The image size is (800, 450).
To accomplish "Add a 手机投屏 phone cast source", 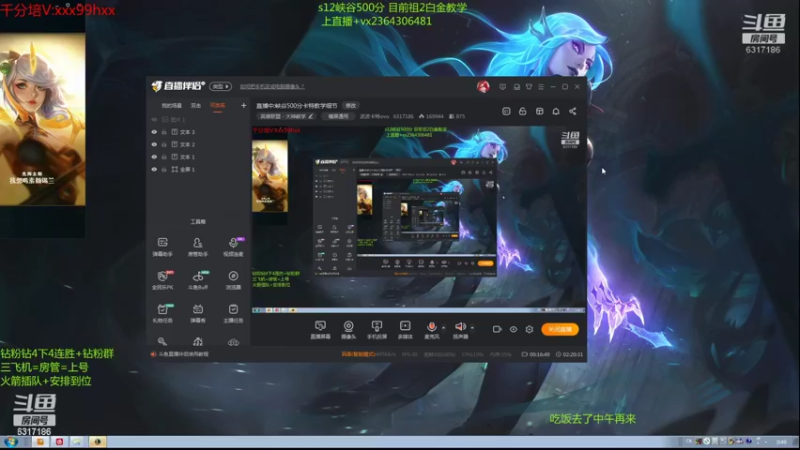I will pyautogui.click(x=377, y=330).
